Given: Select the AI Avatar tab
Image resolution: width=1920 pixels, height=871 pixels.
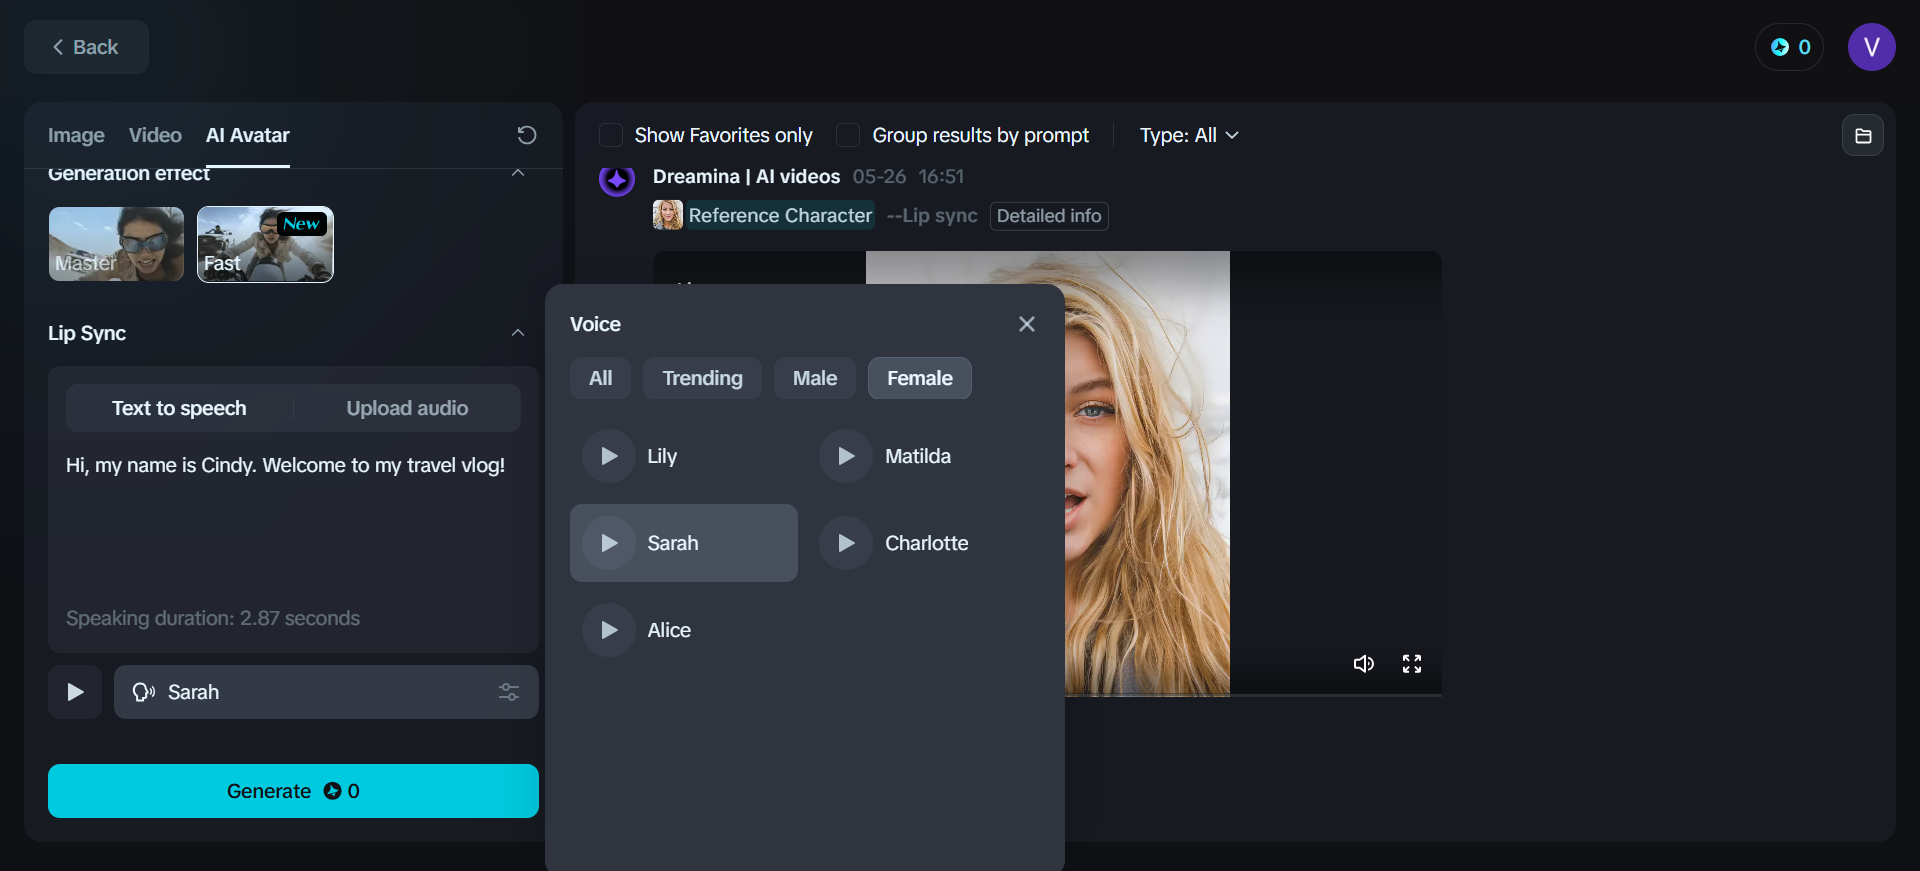Looking at the screenshot, I should [248, 135].
